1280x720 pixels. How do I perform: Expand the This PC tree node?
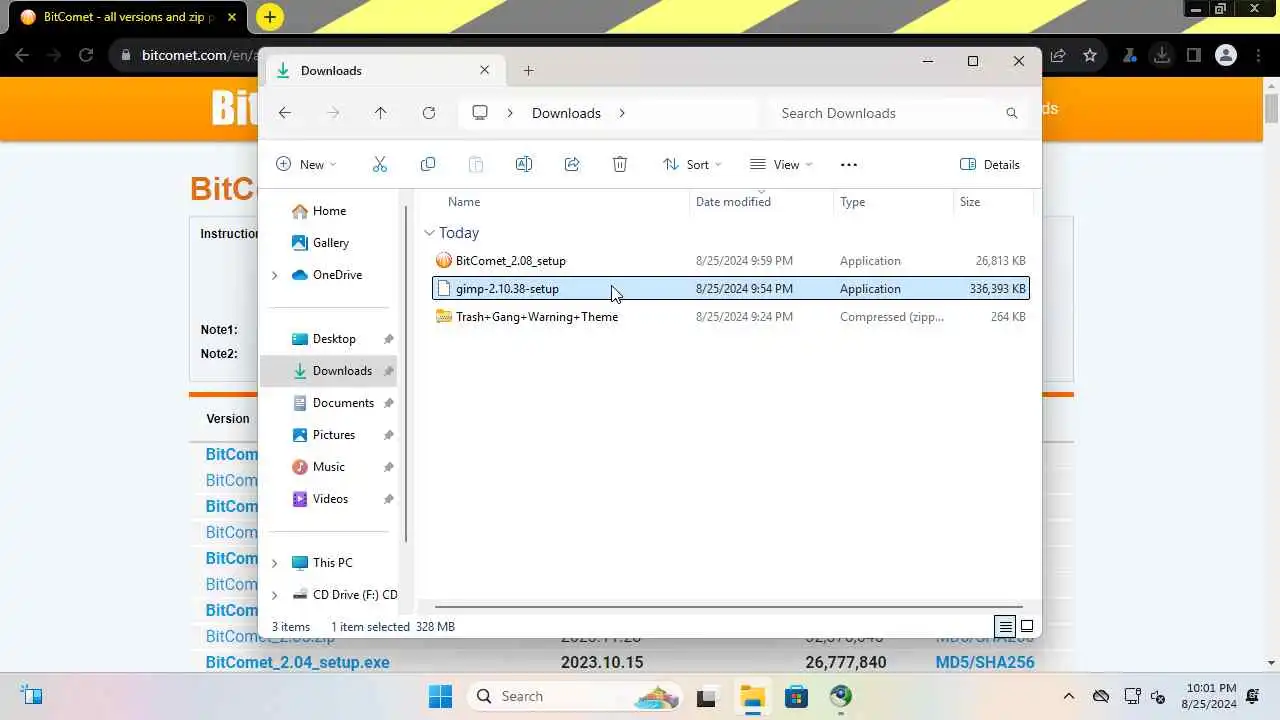pyautogui.click(x=275, y=563)
